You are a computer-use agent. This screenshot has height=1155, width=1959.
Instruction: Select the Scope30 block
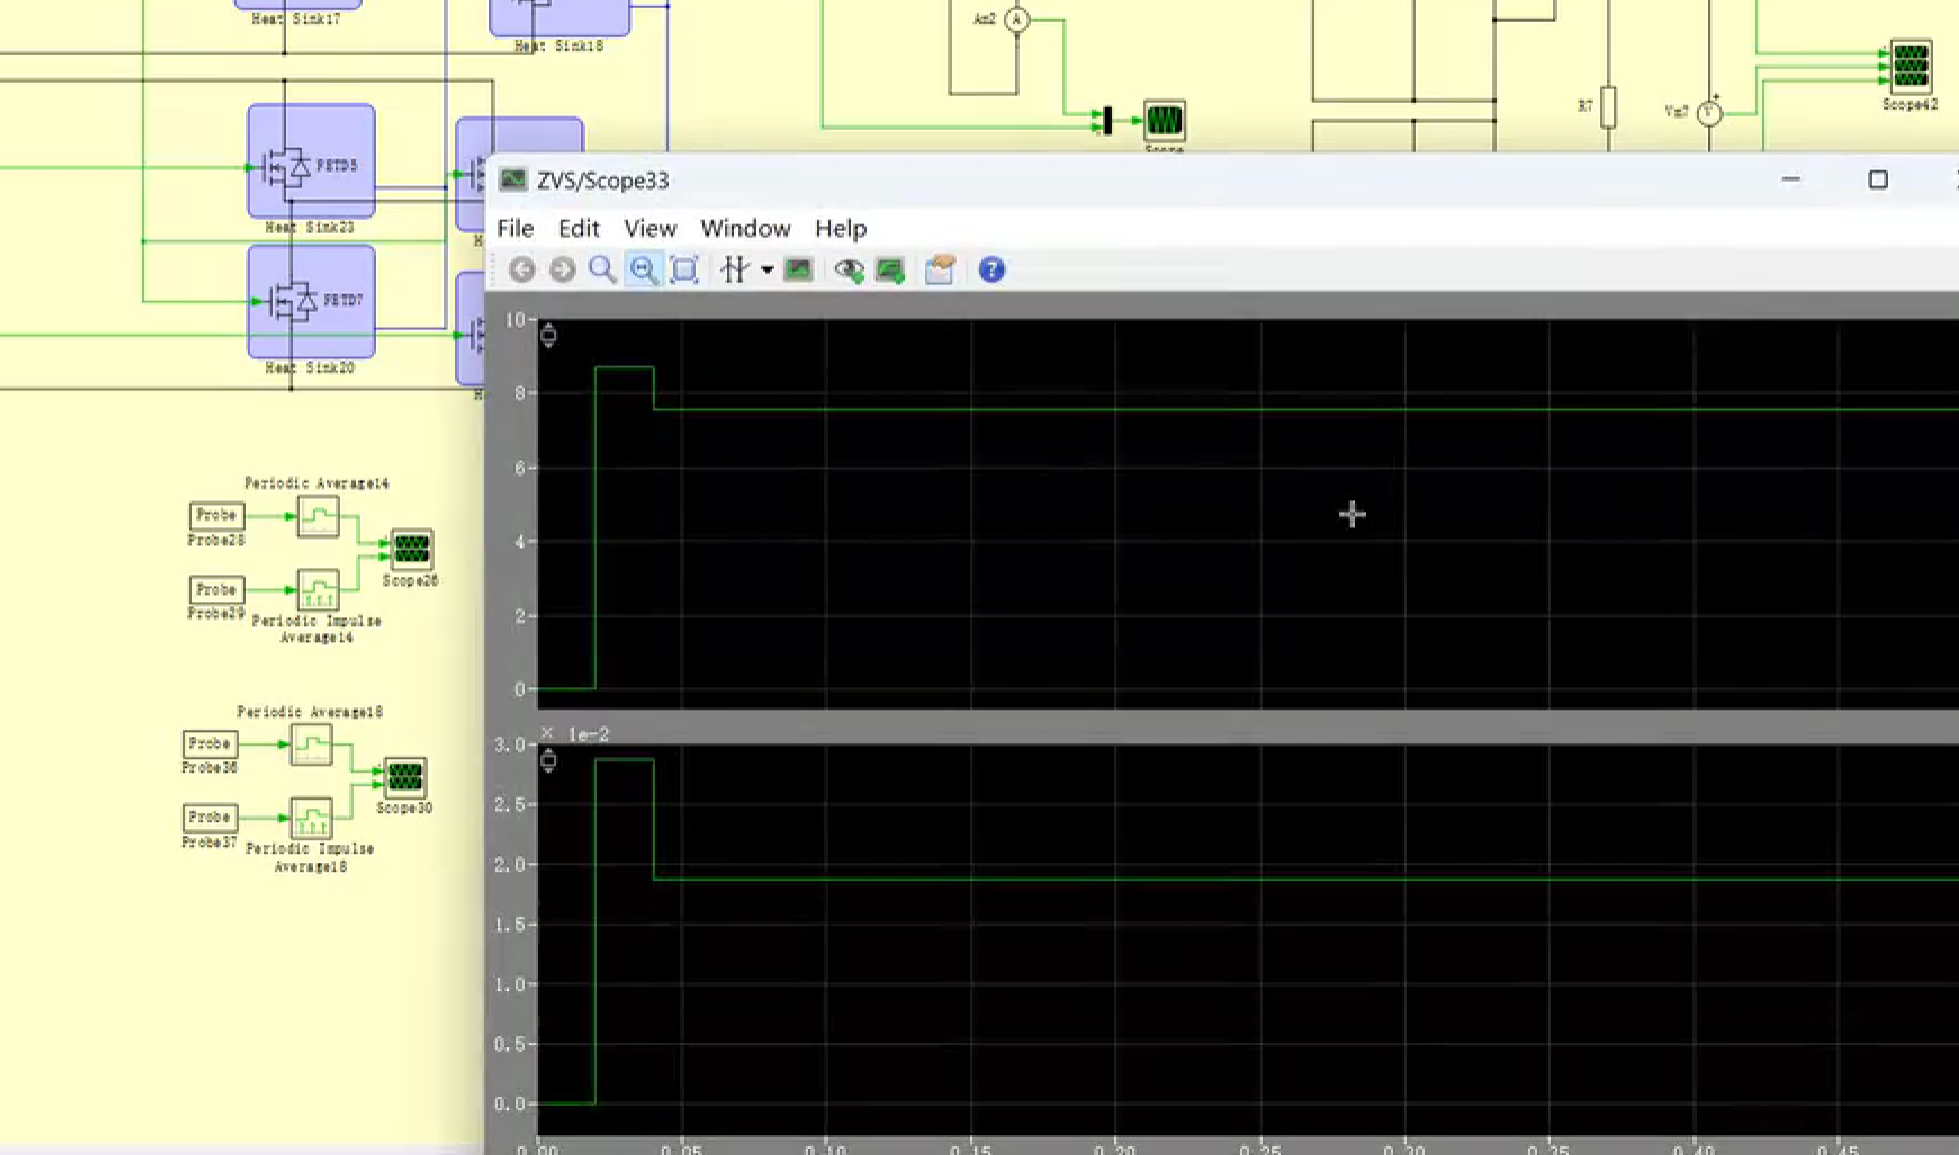(x=405, y=777)
